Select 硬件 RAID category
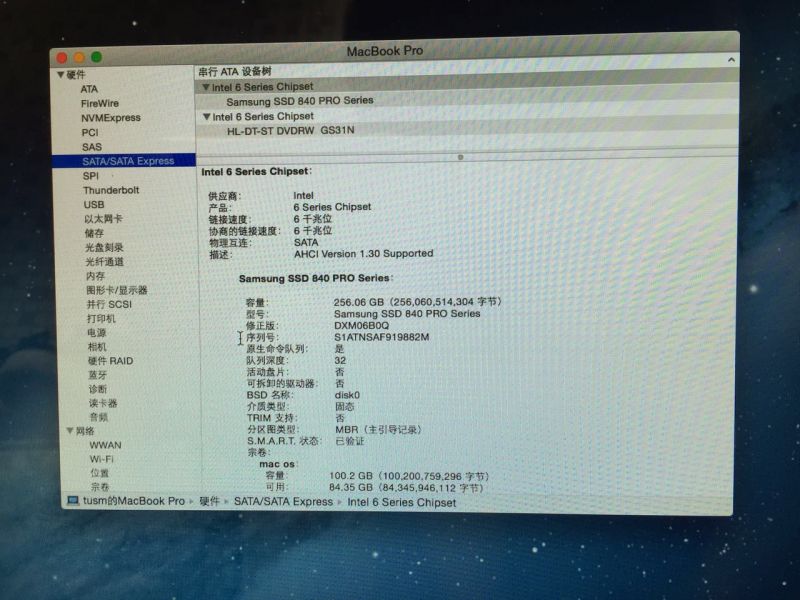800x600 pixels. (x=111, y=361)
